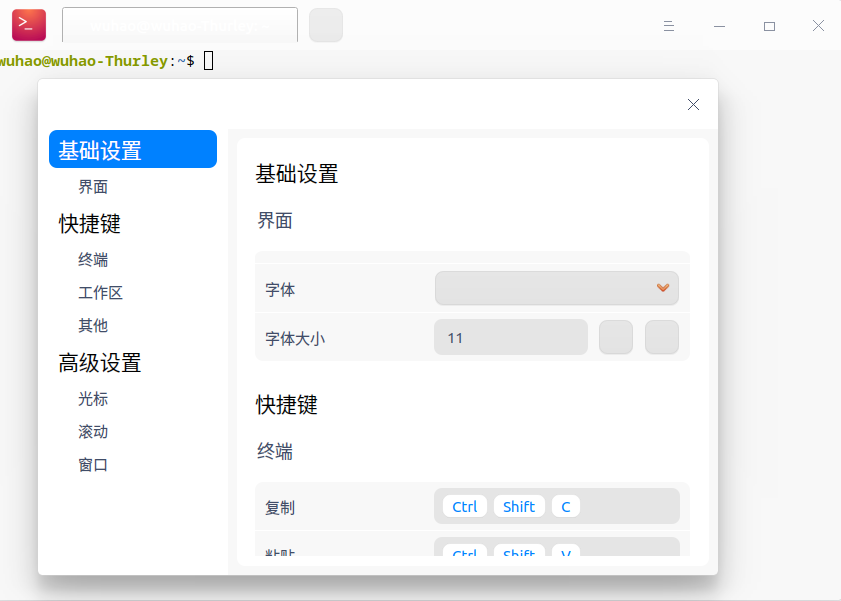Select 基础设置 in the sidebar
This screenshot has width=841, height=601.
pos(133,149)
